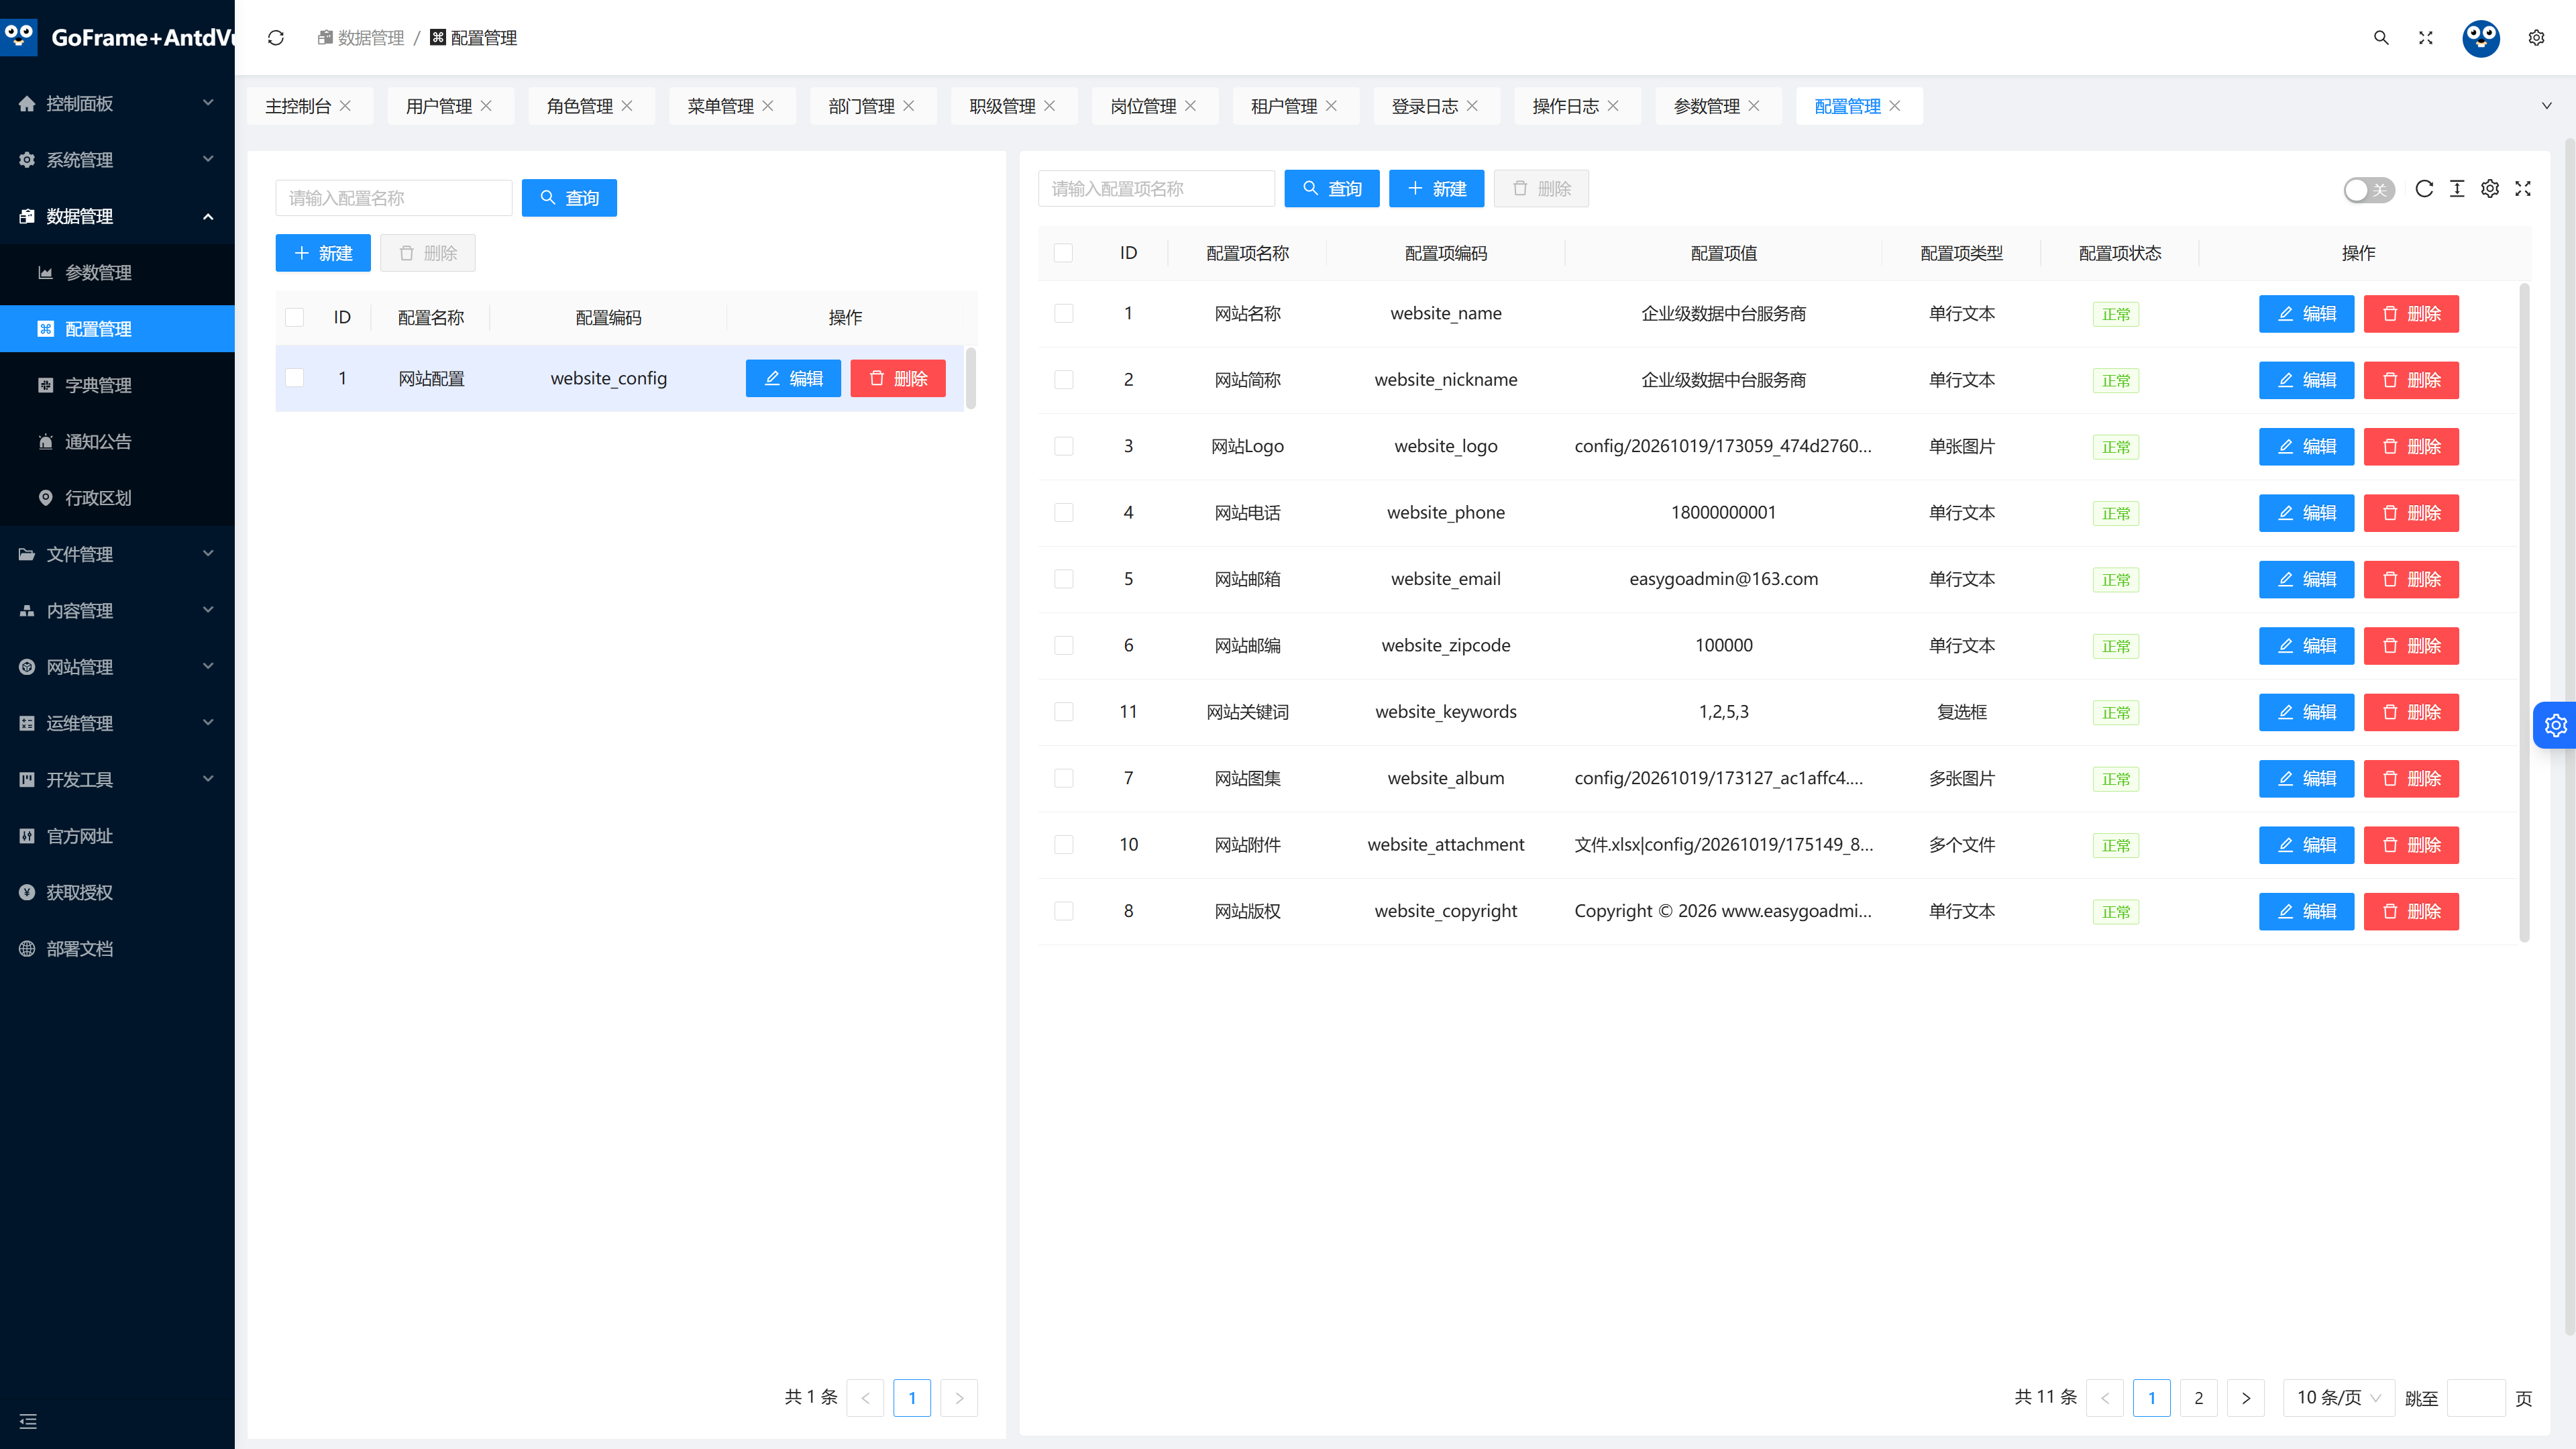Click the page refresh icon in header
Image resolution: width=2576 pixels, height=1449 pixels.
[276, 38]
